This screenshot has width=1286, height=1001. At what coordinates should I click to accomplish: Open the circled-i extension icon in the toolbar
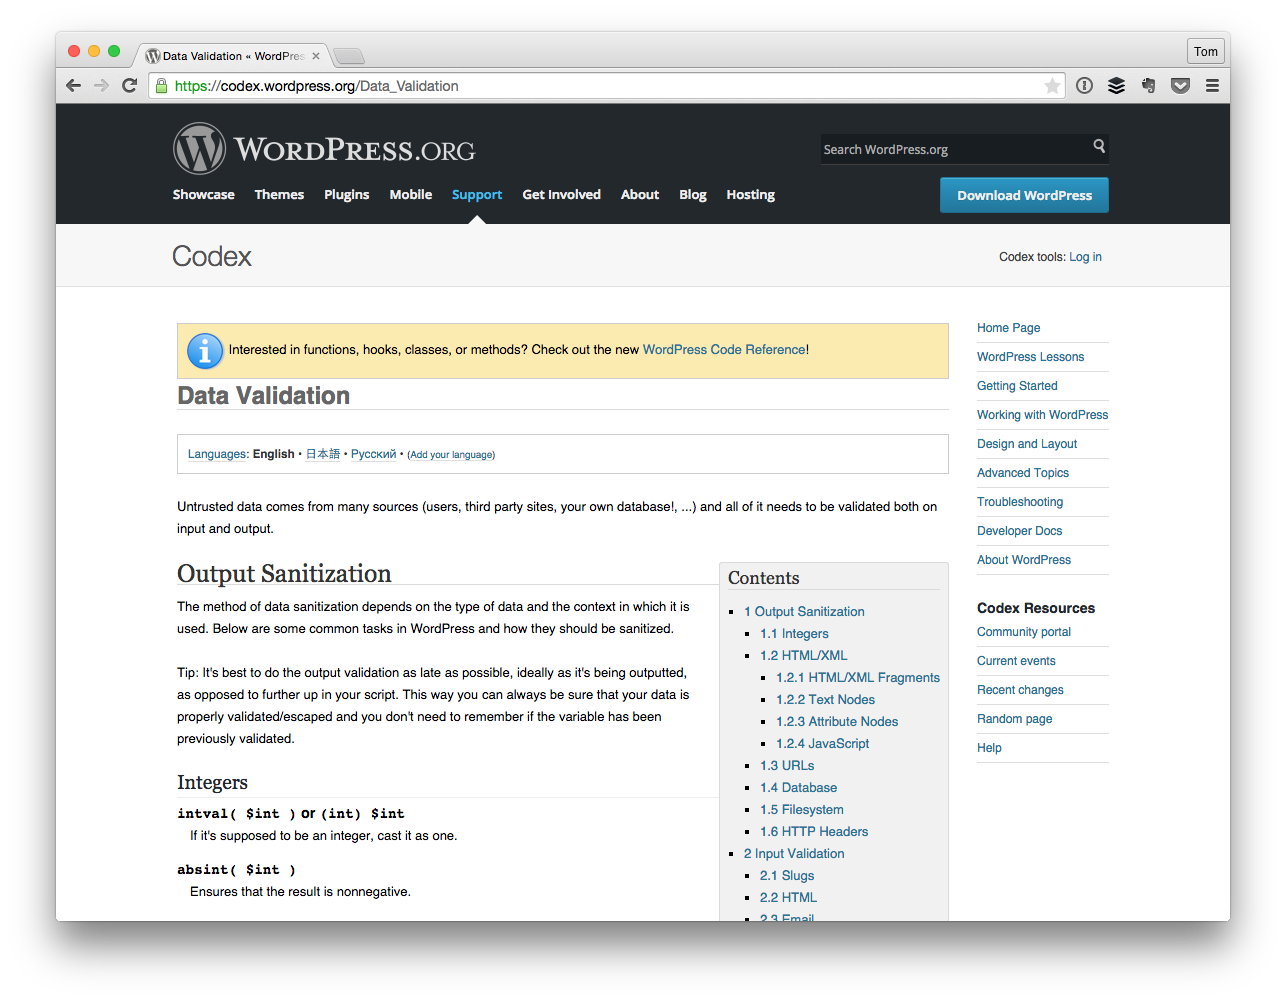1084,86
